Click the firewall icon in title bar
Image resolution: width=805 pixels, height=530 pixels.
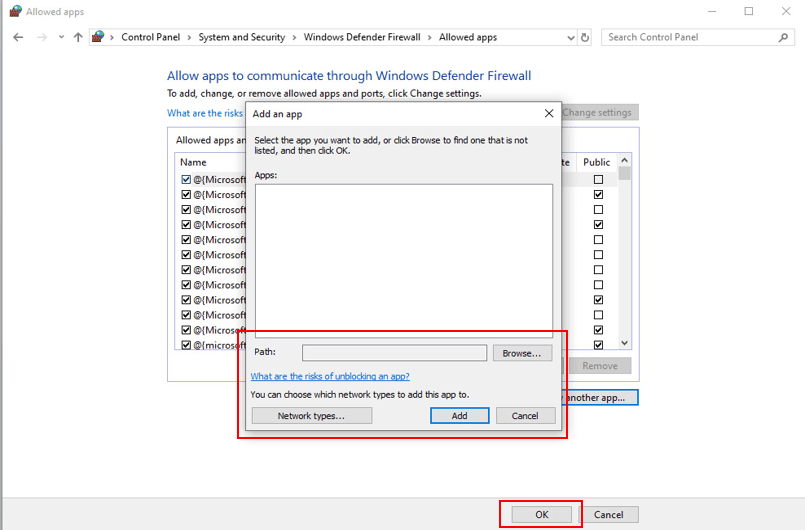(15, 11)
